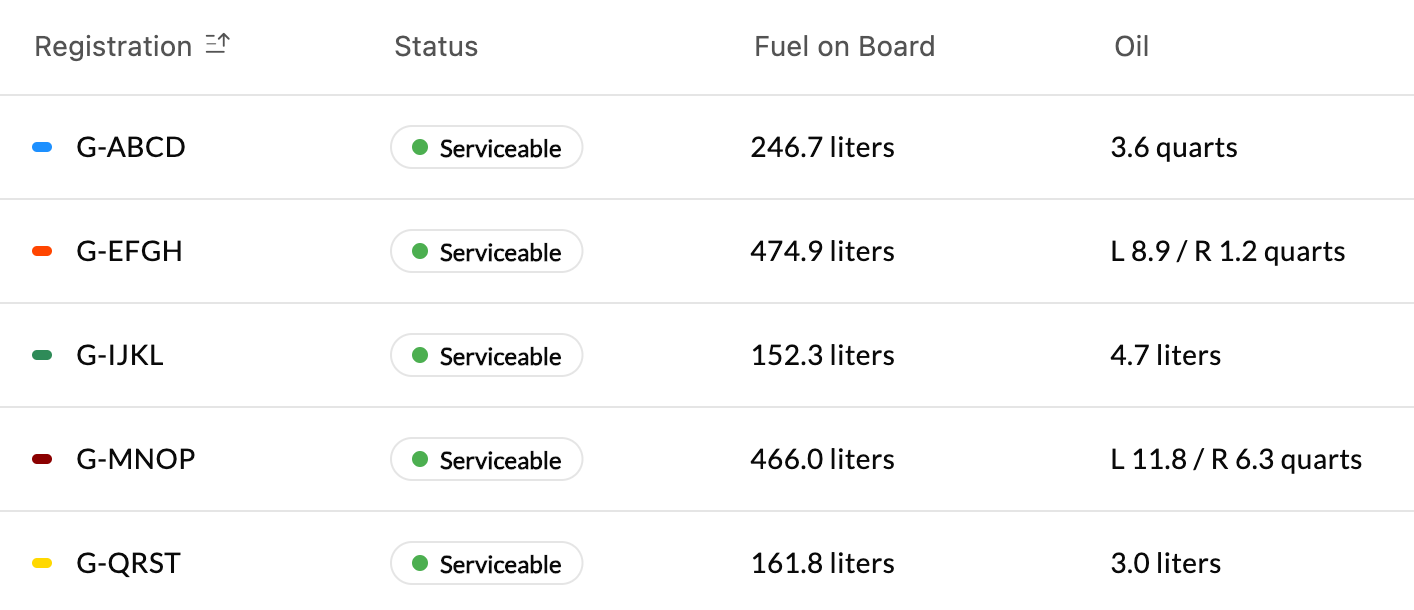Select the 474.9 liters fuel cell
1414x610 pixels.
pyautogui.click(x=822, y=252)
